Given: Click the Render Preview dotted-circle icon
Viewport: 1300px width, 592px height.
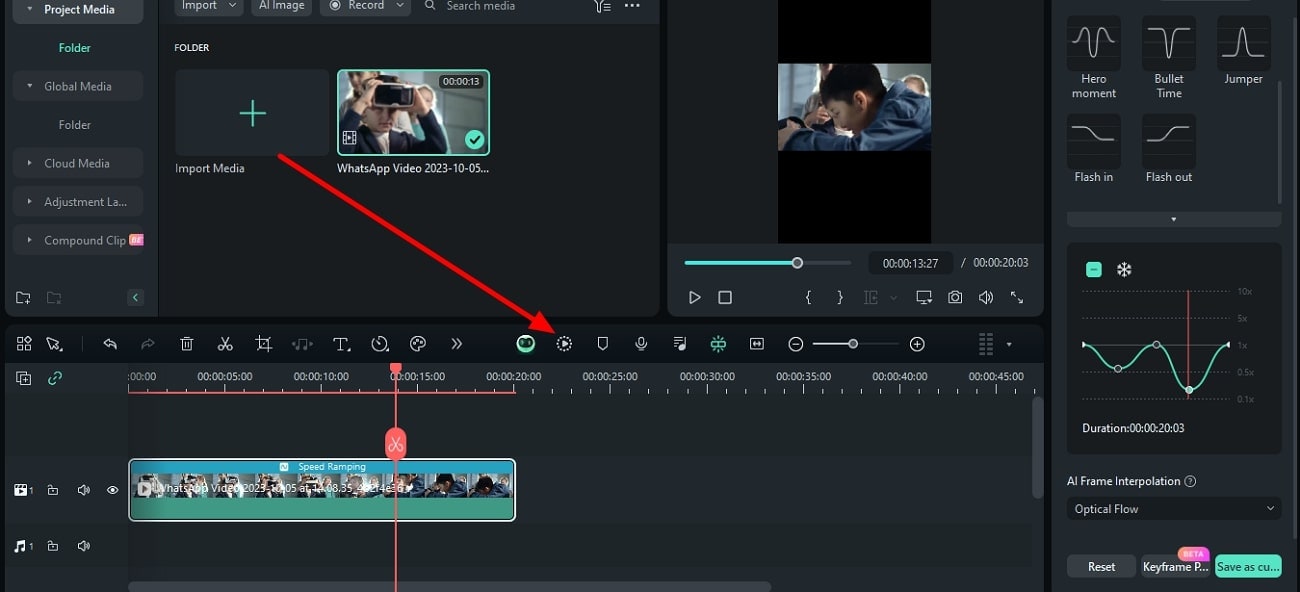Looking at the screenshot, I should [x=564, y=344].
